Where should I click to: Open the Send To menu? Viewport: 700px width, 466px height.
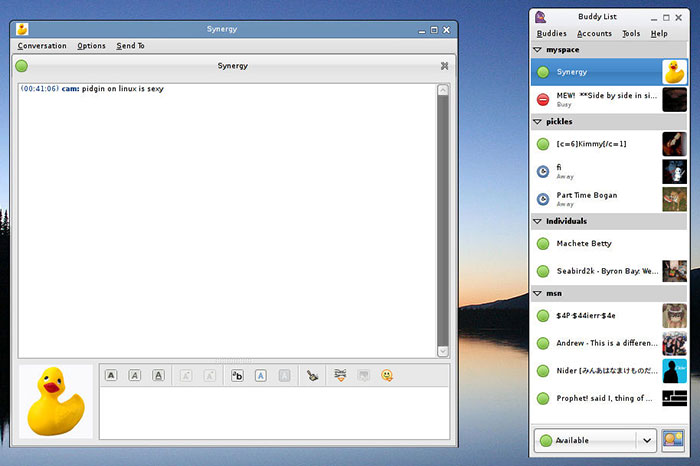130,46
